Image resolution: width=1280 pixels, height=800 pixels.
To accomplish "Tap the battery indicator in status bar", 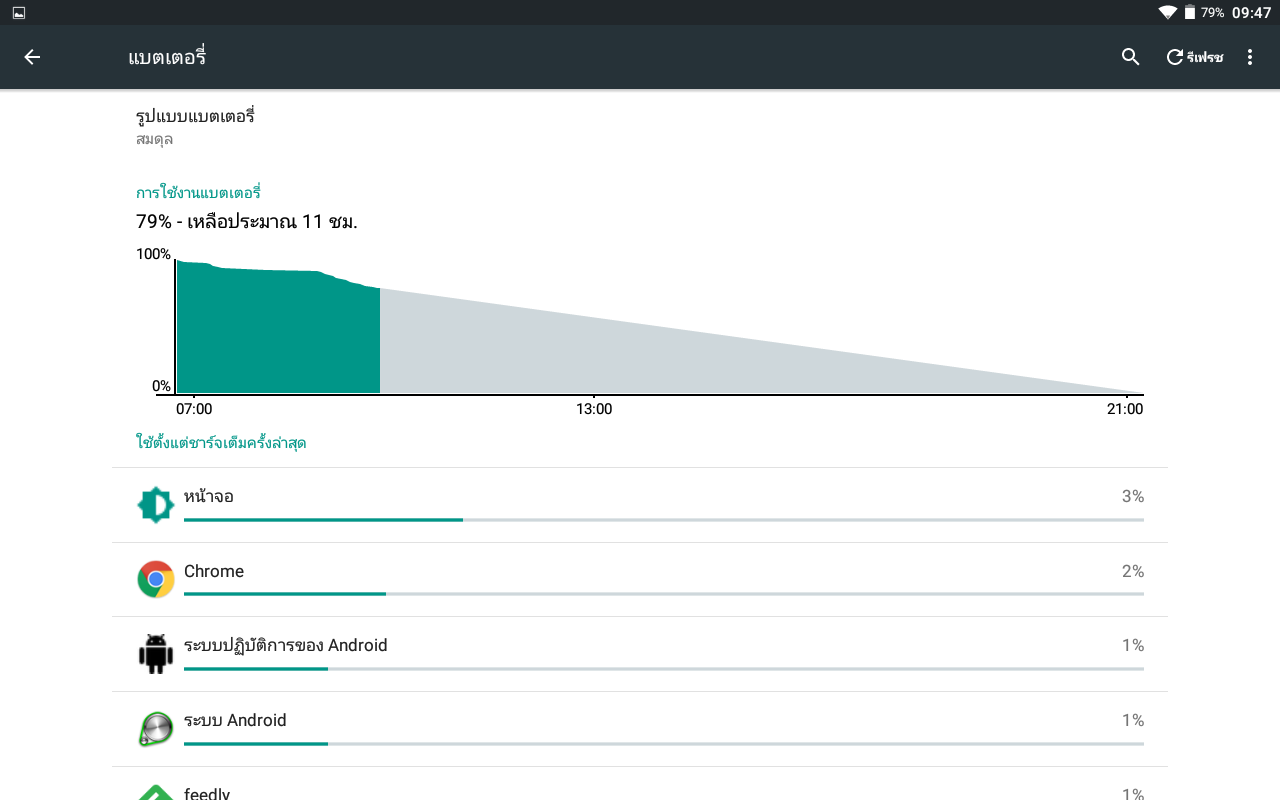I will click(1190, 12).
